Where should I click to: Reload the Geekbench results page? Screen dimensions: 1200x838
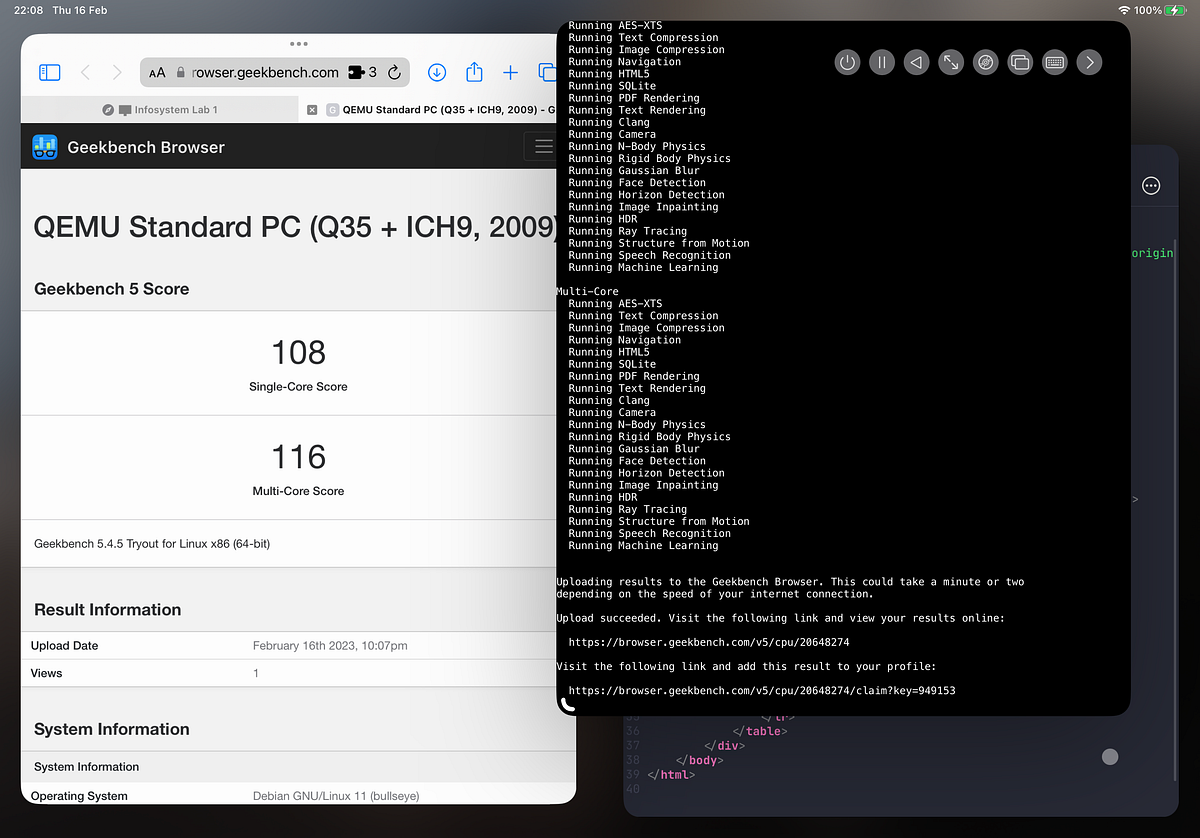tap(395, 72)
